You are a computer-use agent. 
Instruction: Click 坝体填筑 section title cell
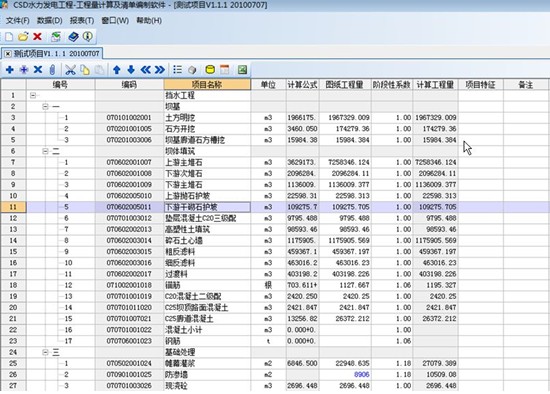pyautogui.click(x=207, y=151)
